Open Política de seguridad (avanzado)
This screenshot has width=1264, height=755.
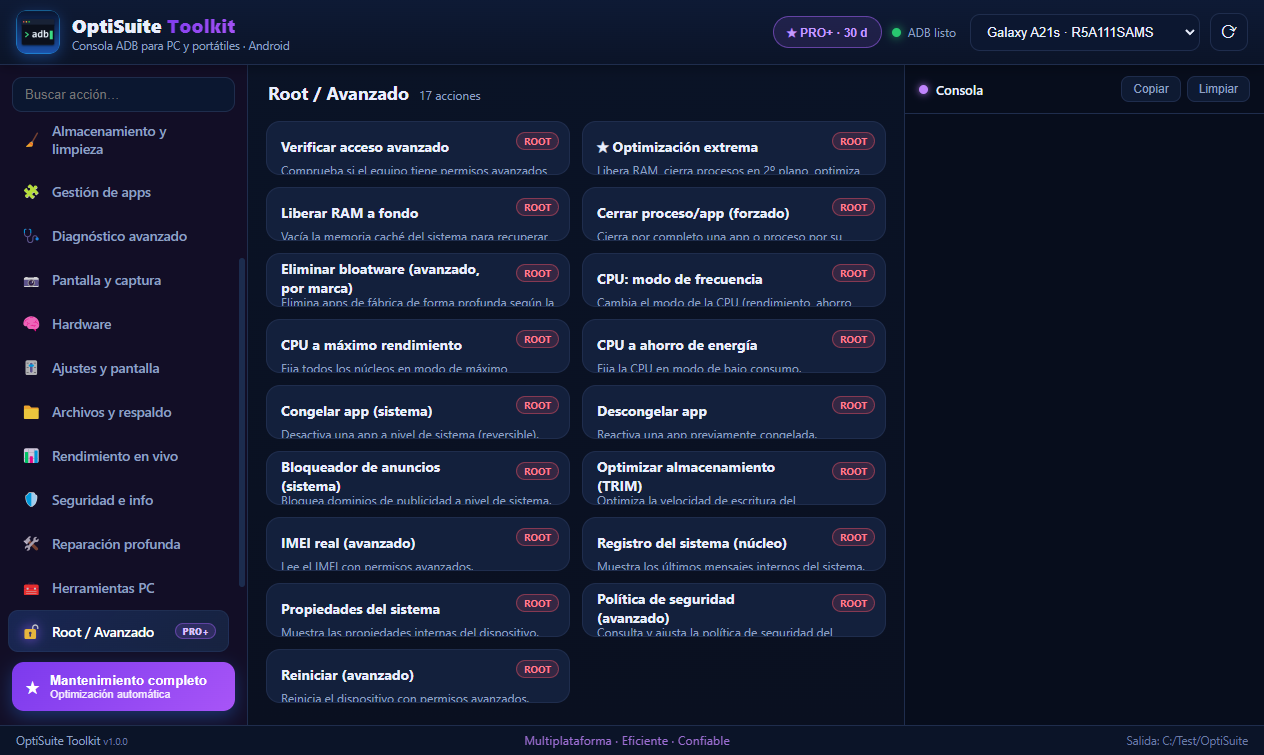click(734, 610)
